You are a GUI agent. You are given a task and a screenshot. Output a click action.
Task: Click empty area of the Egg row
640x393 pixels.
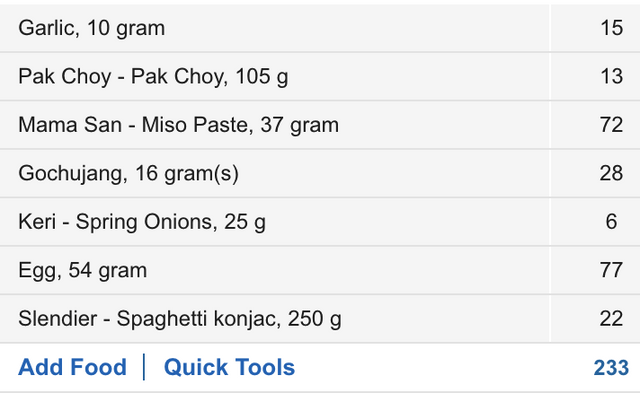pyautogui.click(x=347, y=271)
